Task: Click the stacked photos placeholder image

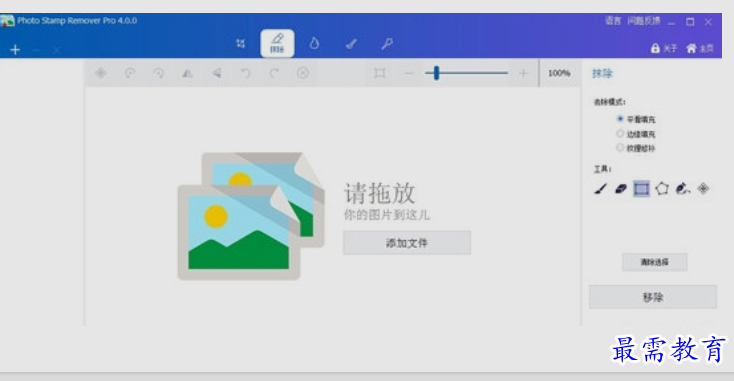Action: (x=251, y=216)
